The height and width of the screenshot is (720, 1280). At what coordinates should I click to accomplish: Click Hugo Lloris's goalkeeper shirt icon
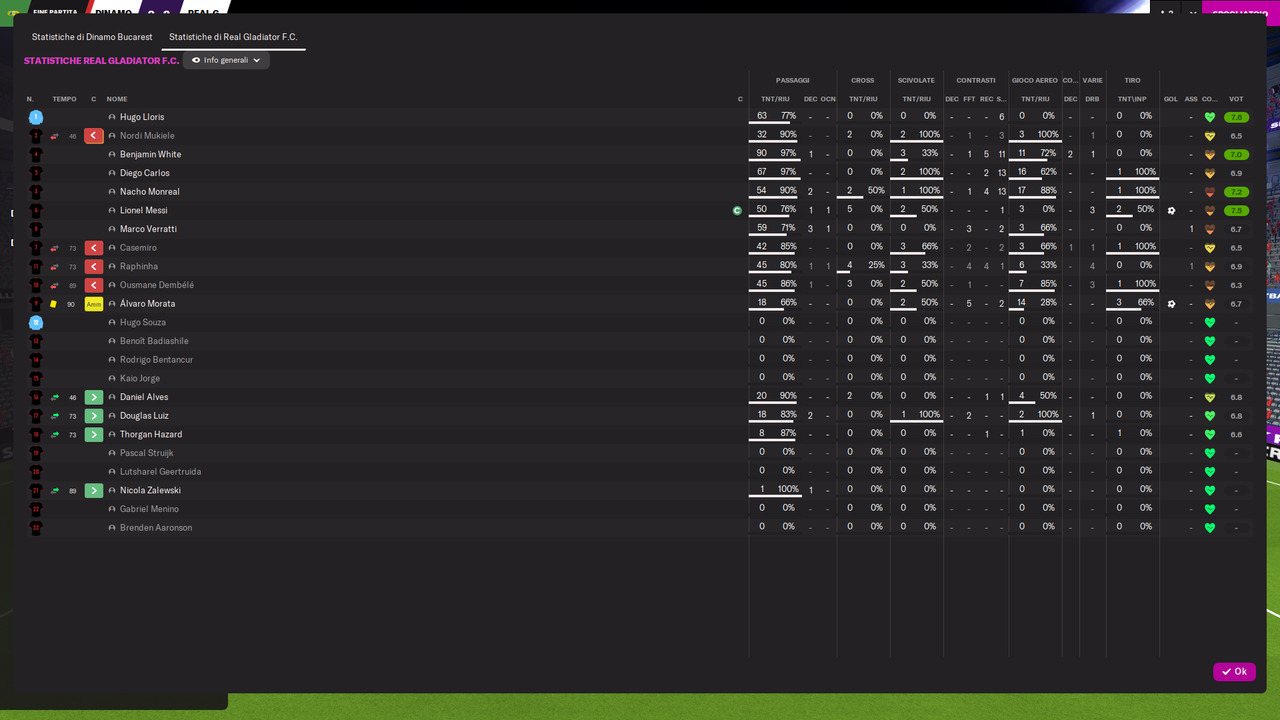[x=36, y=117]
